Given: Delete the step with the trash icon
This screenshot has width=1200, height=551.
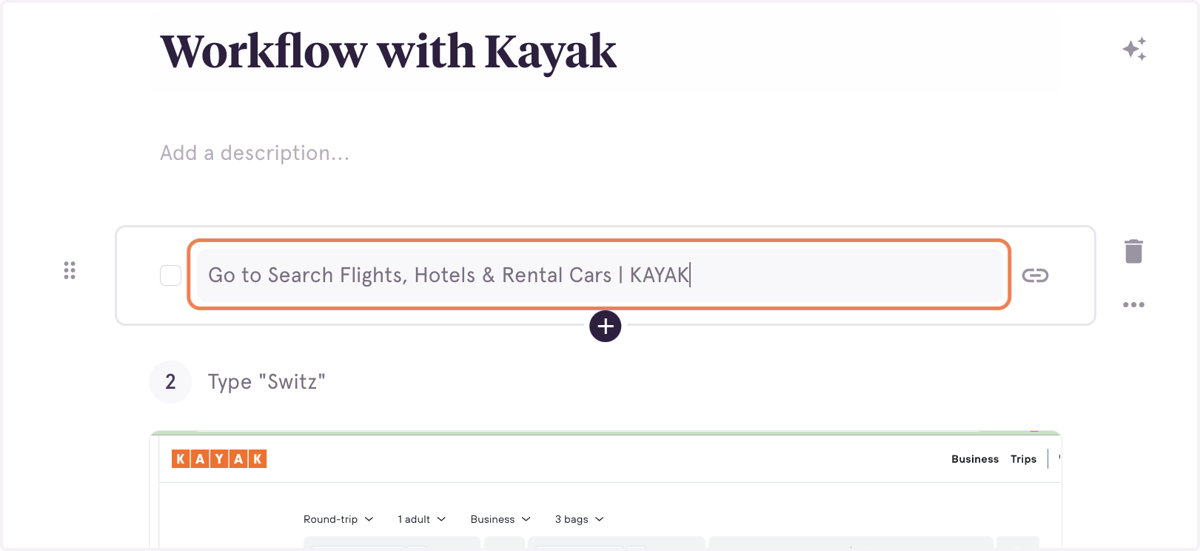Looking at the screenshot, I should (x=1133, y=251).
